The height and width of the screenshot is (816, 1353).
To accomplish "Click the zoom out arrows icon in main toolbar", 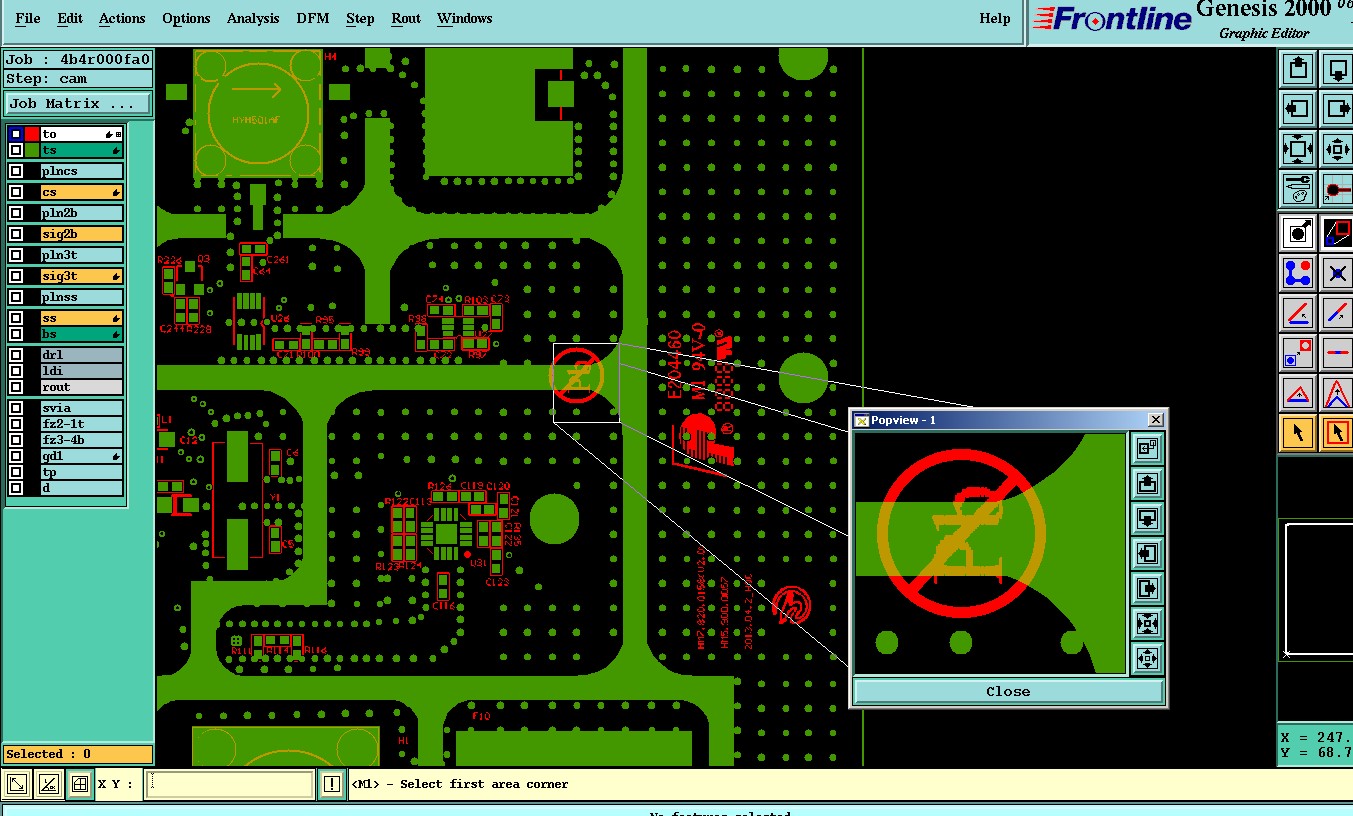I will tap(1337, 149).
